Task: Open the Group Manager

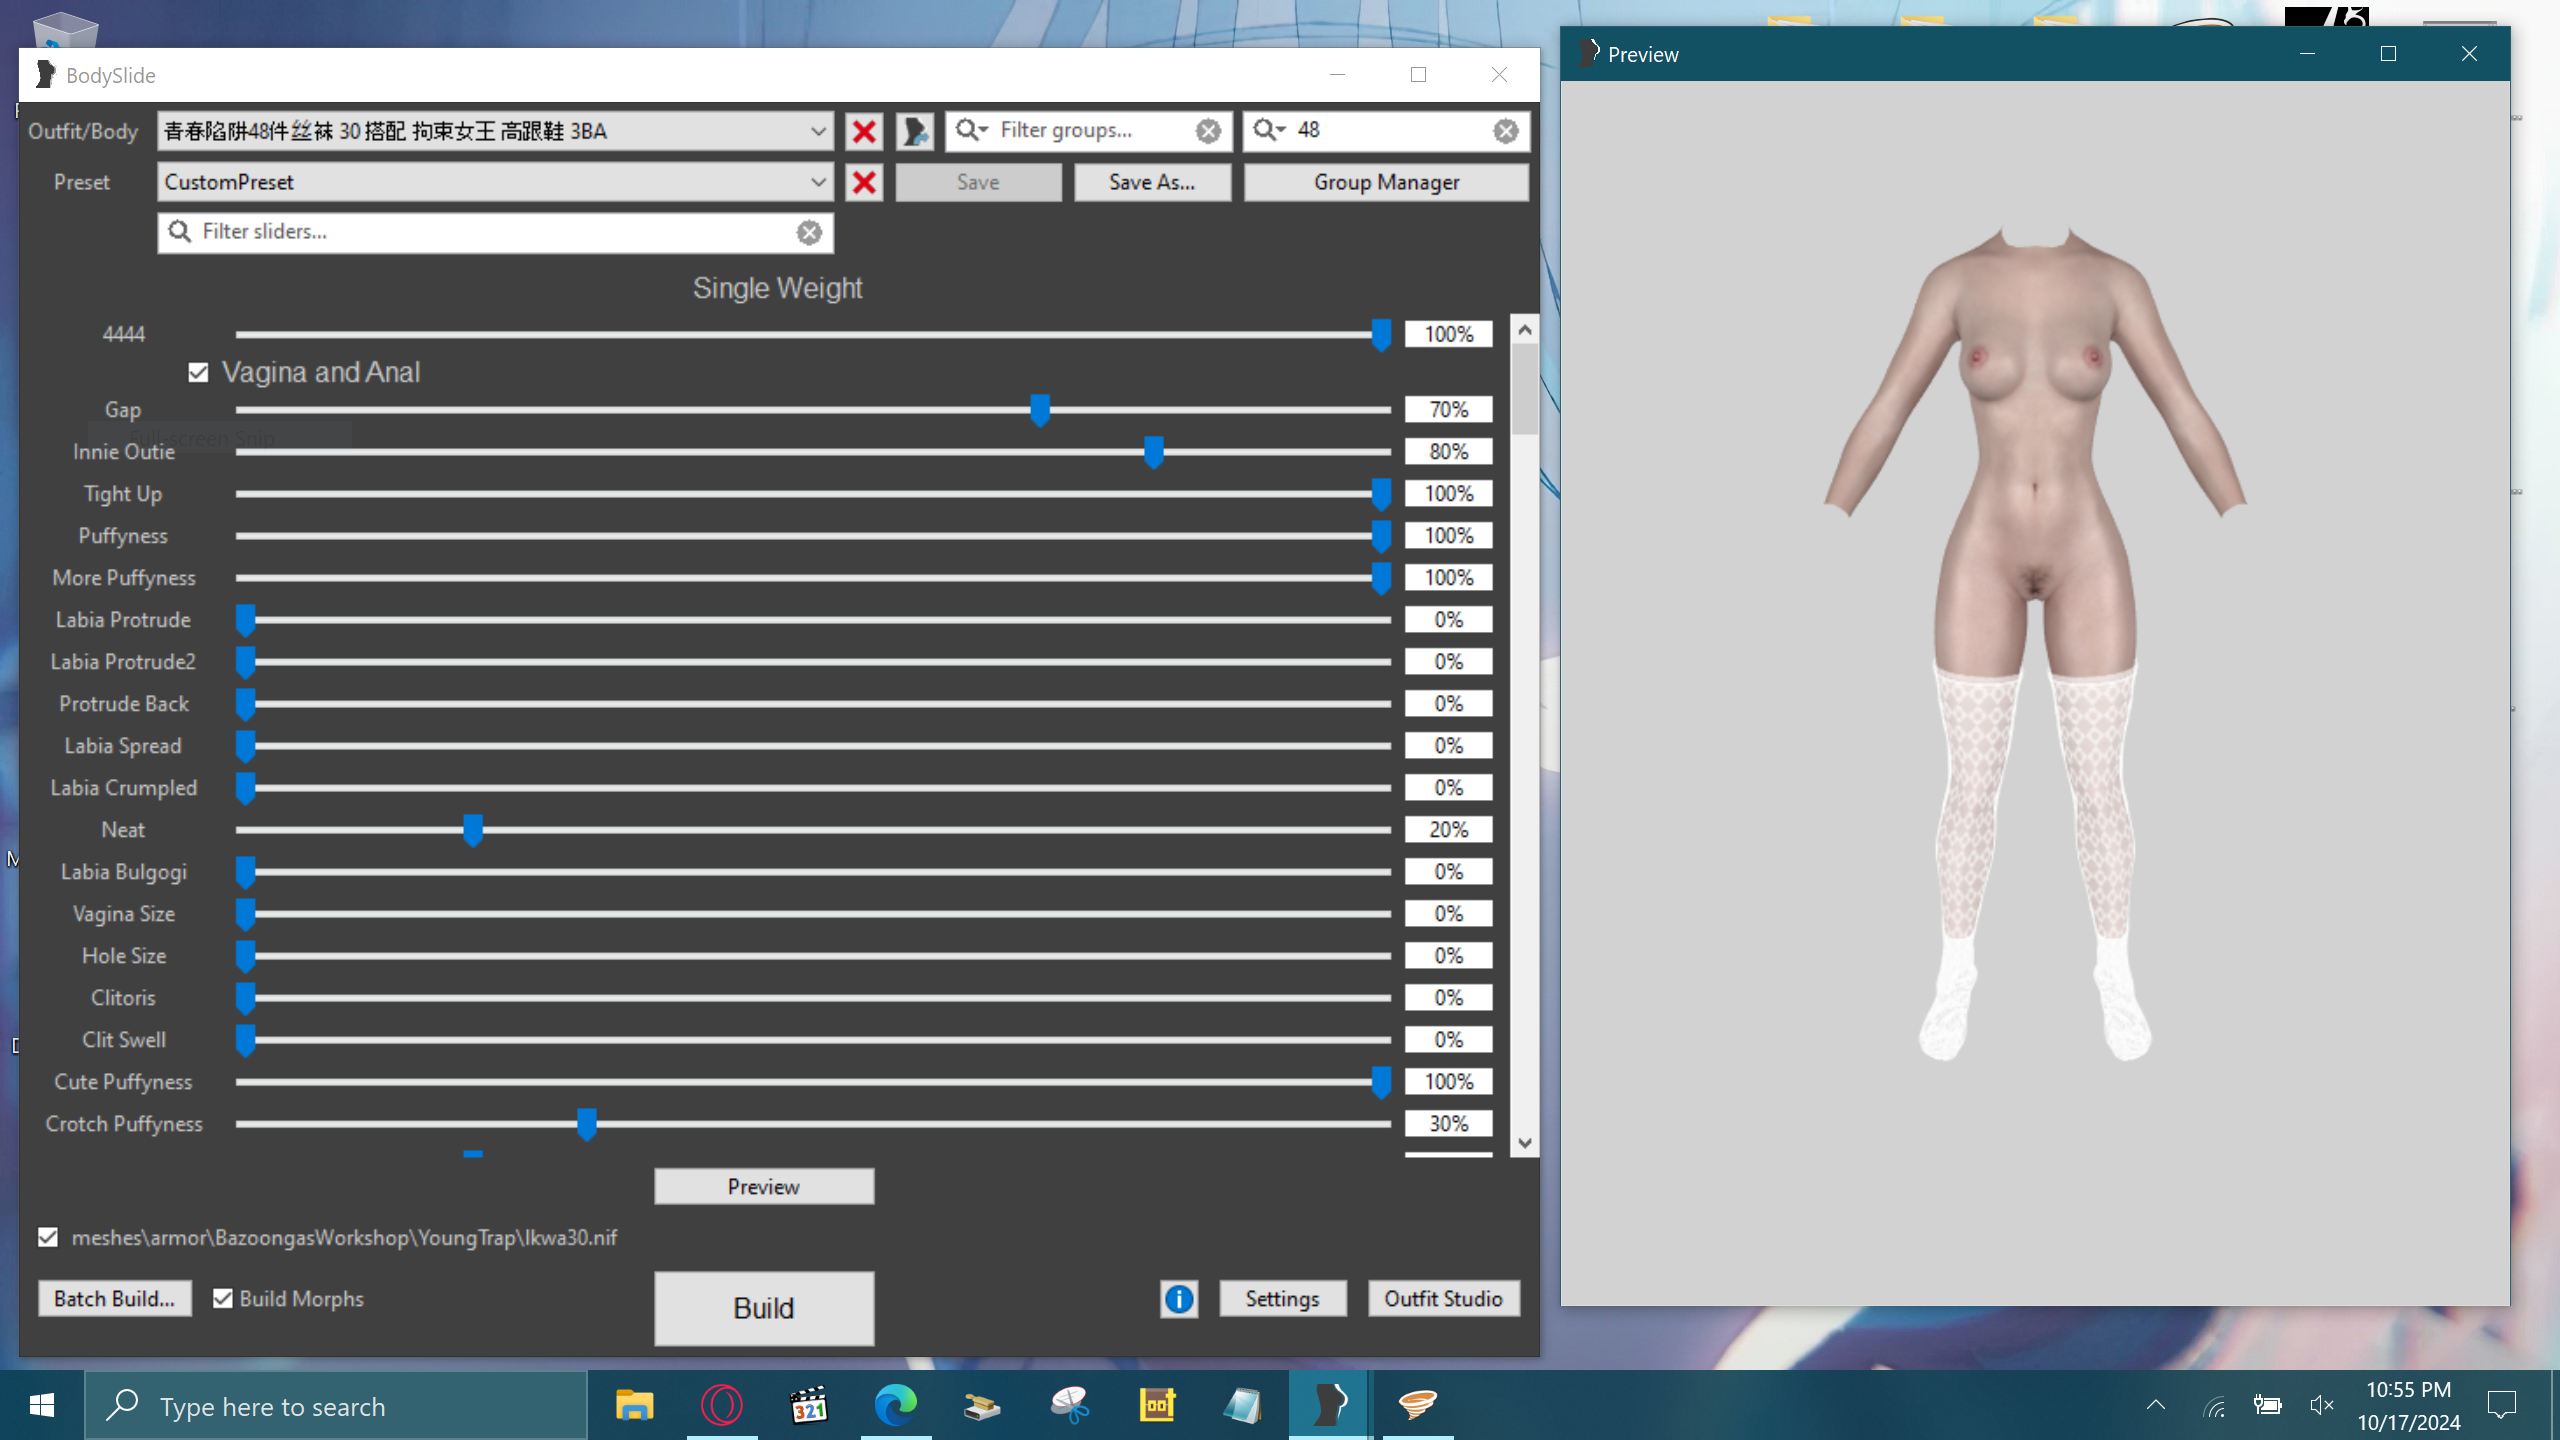Action: tap(1386, 182)
